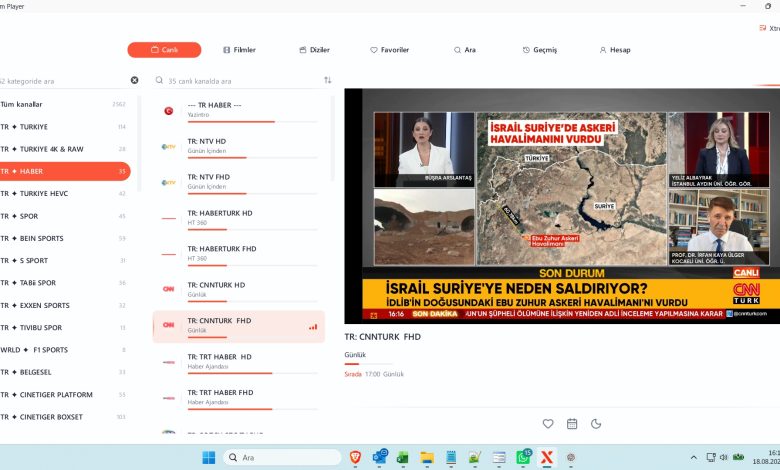Image resolution: width=780 pixels, height=470 pixels.
Task: Play the TR: TRT HABER FHD channel
Action: click(238, 398)
